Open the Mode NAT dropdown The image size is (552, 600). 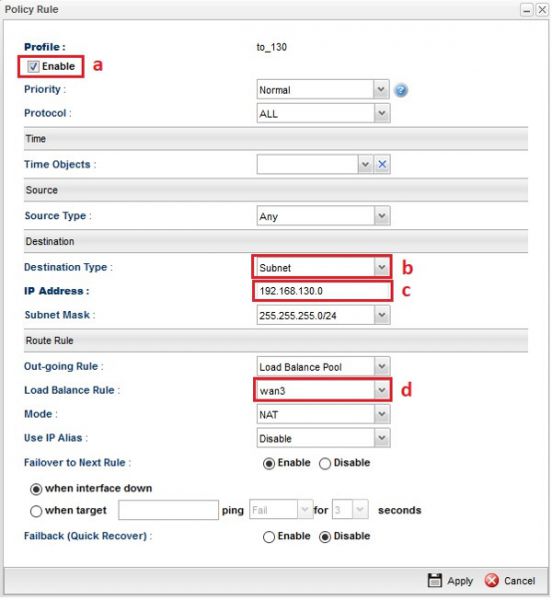click(x=381, y=414)
